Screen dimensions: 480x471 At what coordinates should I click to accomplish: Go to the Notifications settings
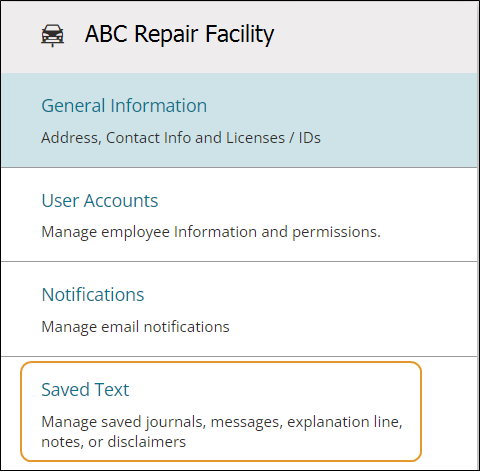point(239,309)
